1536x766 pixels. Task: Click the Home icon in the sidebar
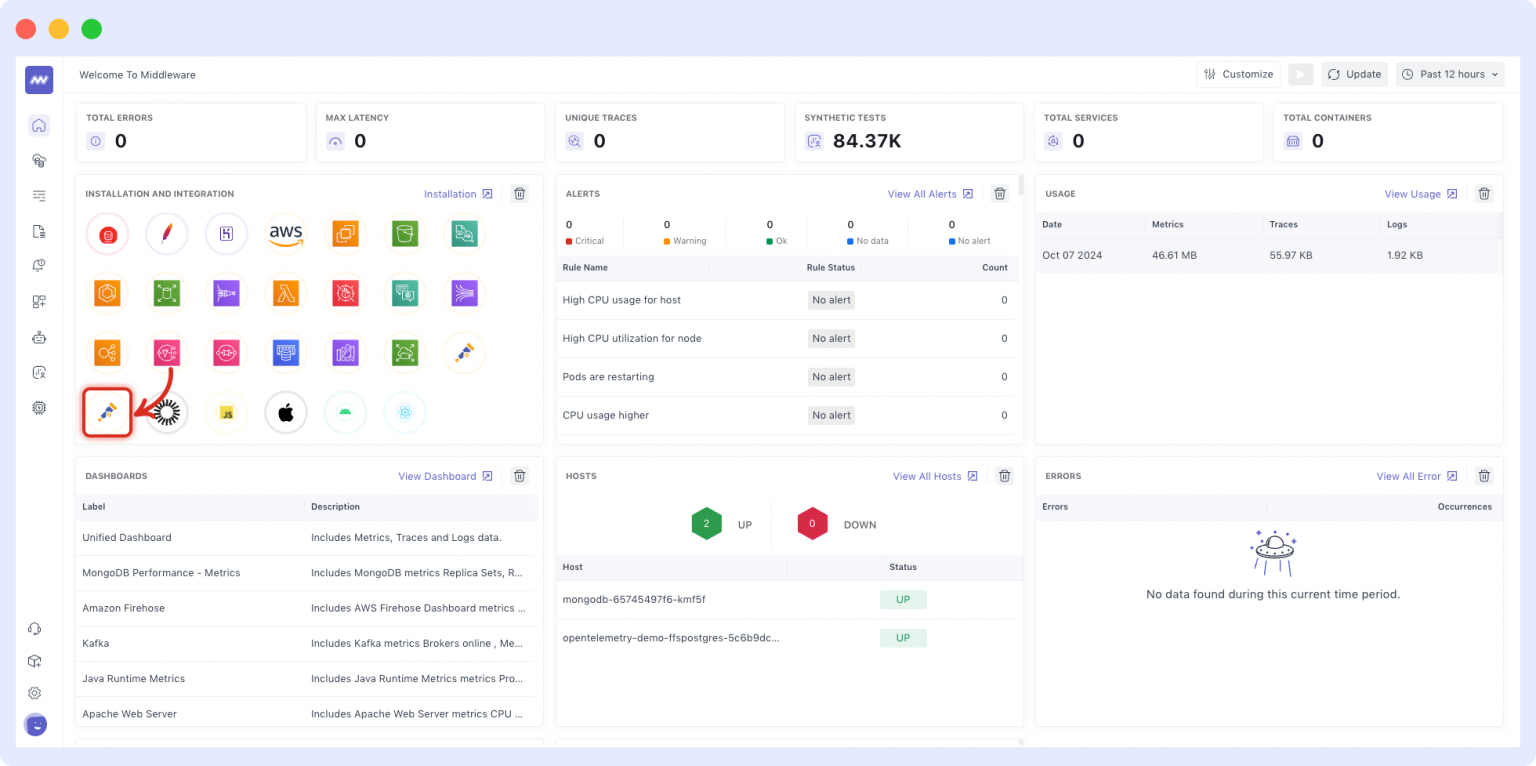(38, 125)
